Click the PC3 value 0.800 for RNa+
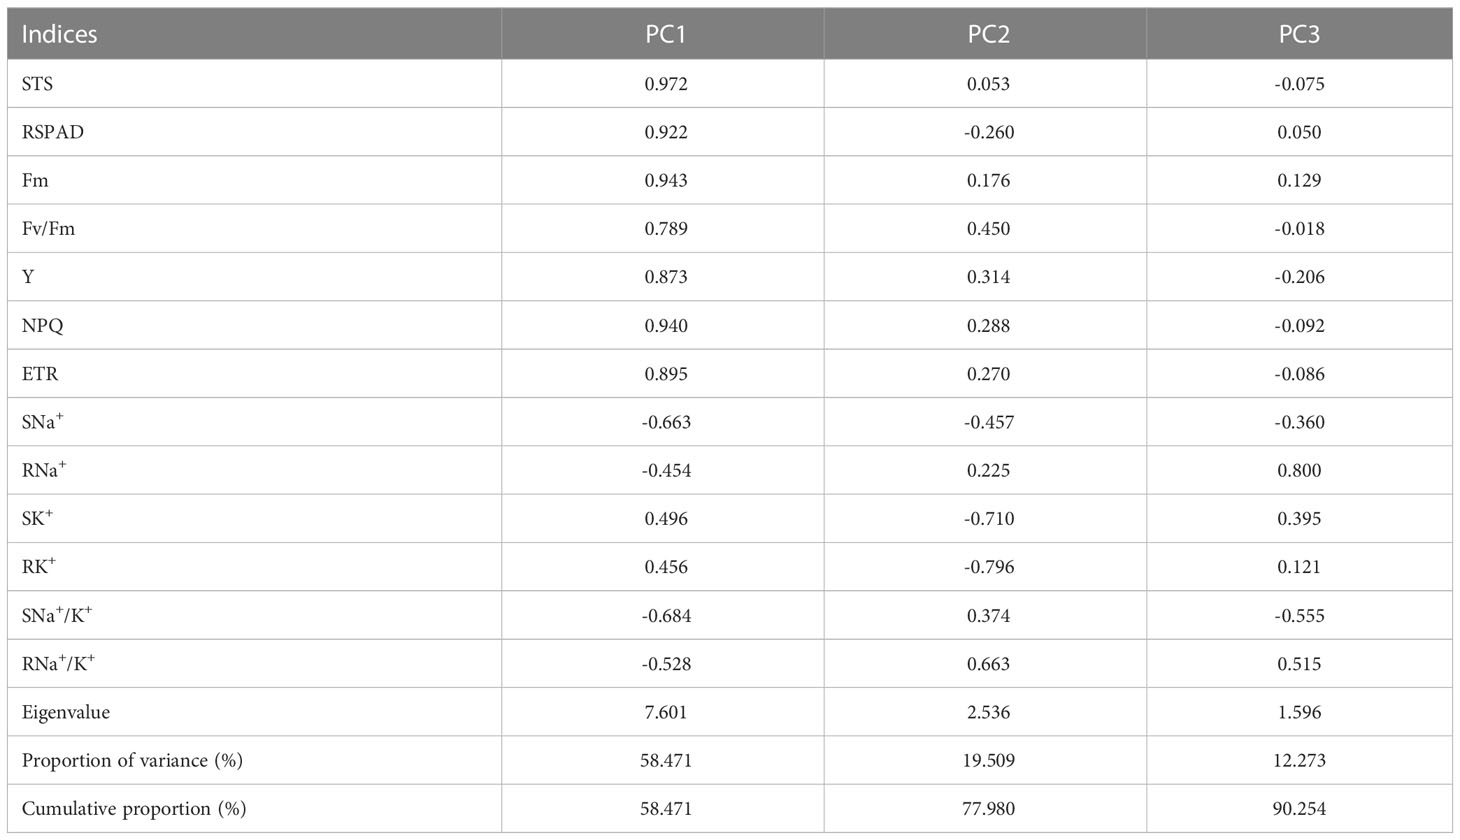Screen dimensions: 1460x840 (x=1299, y=470)
